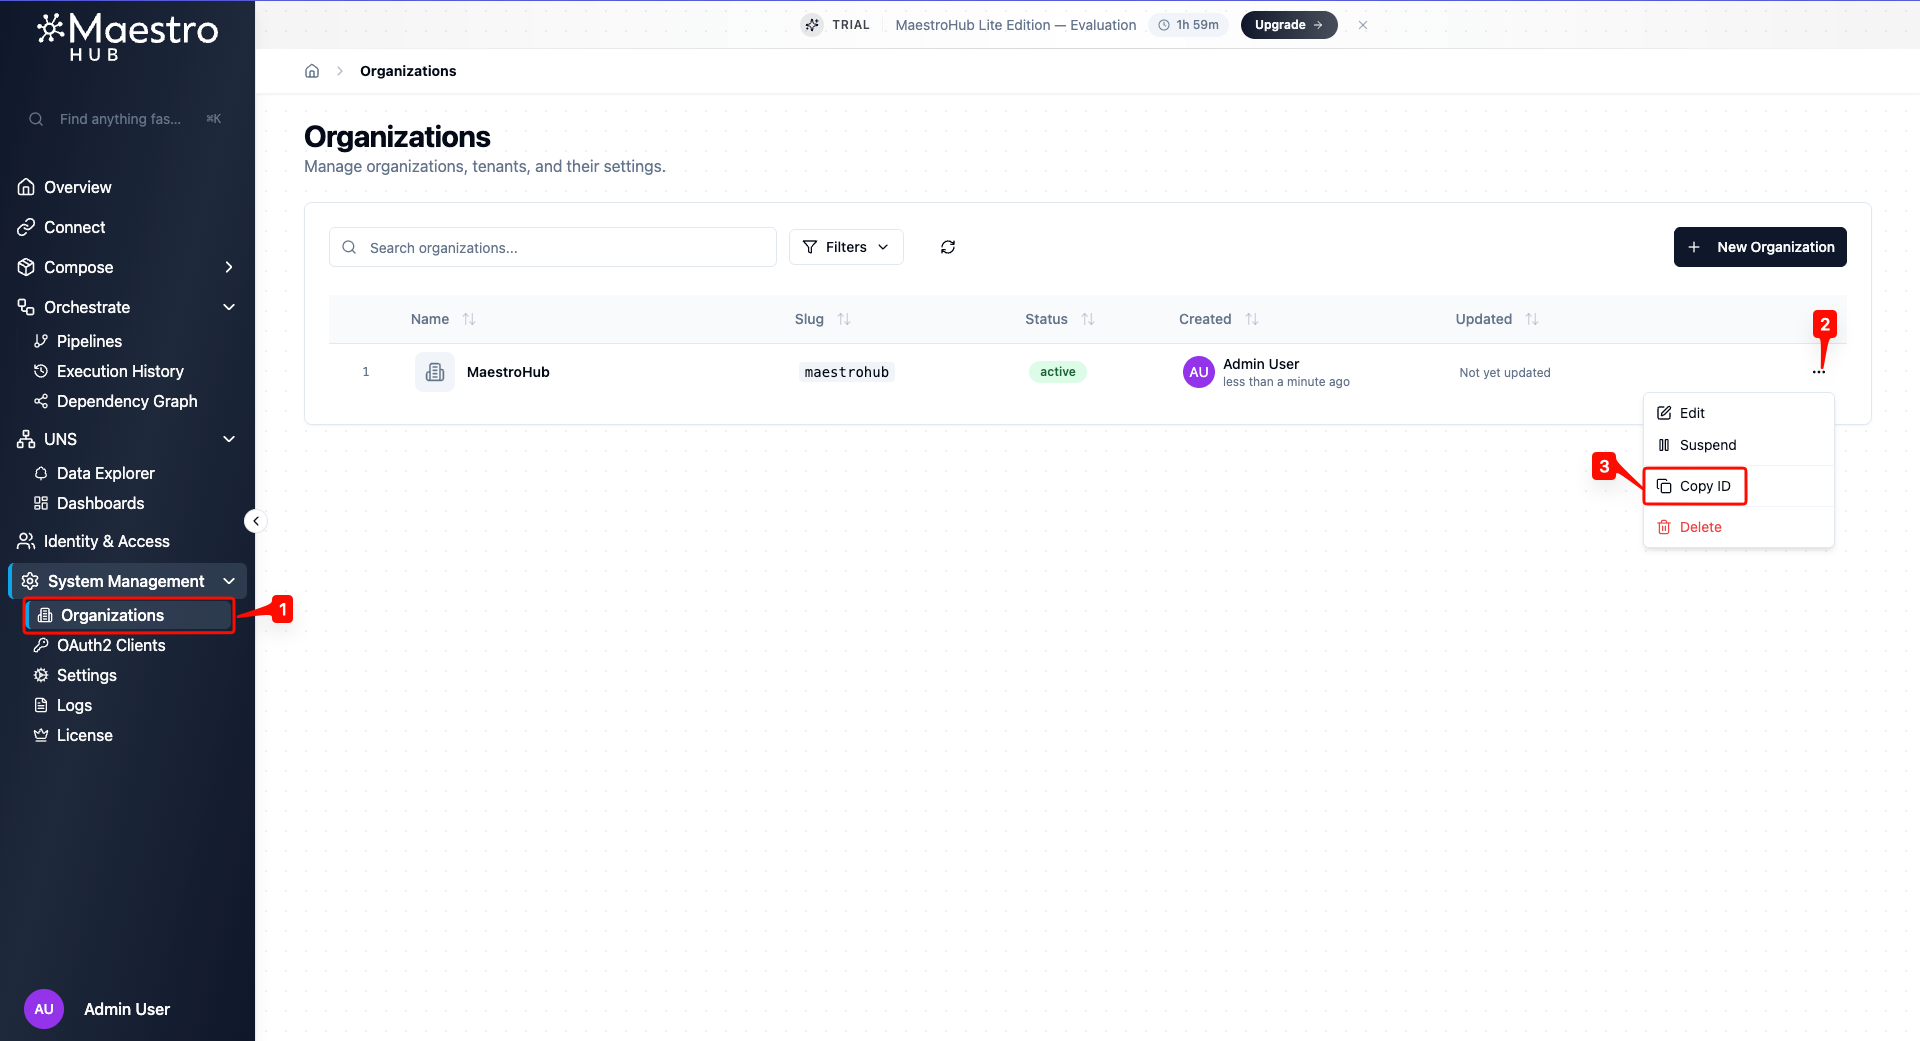Click the refresh organizations icon
Viewport: 1920px width, 1041px height.
pyautogui.click(x=947, y=247)
